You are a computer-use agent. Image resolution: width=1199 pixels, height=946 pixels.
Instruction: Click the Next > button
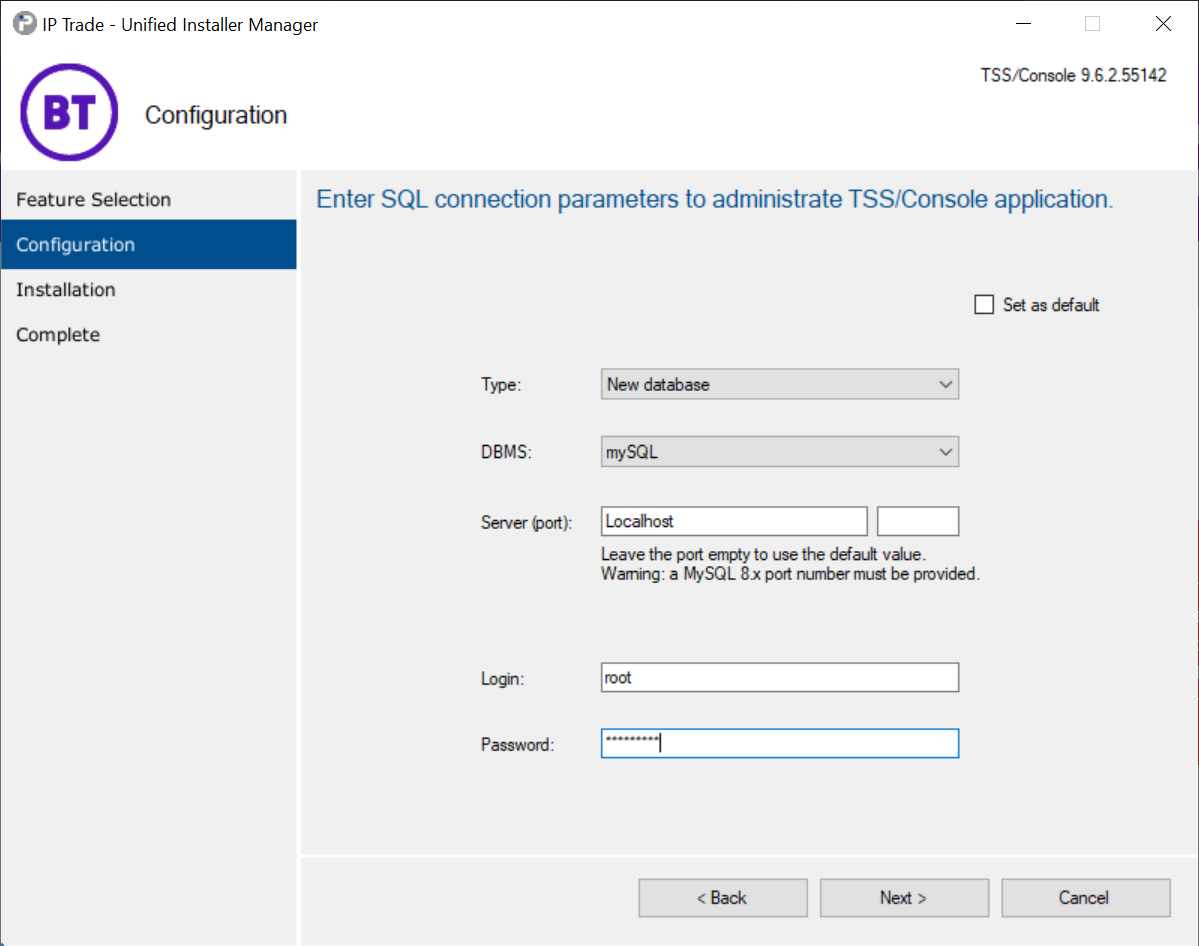tap(904, 898)
